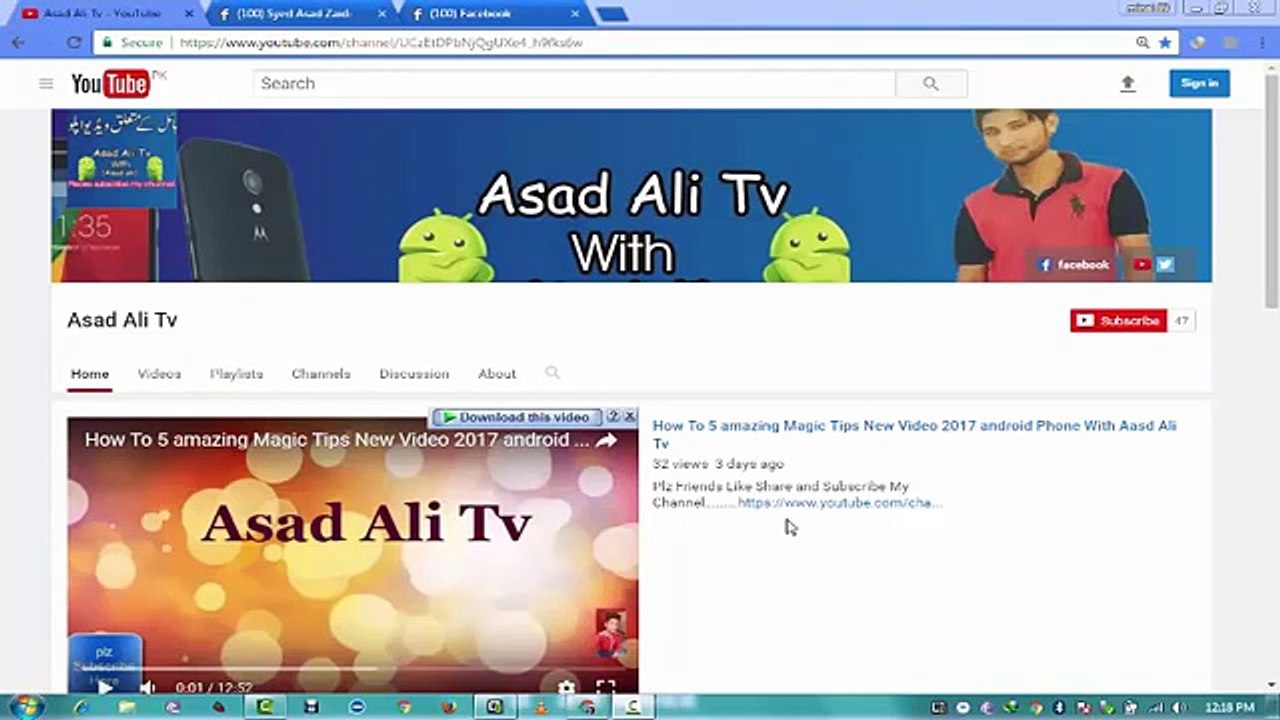Focus the YouTube Search field
Viewport: 1280px width, 720px height.
click(574, 84)
